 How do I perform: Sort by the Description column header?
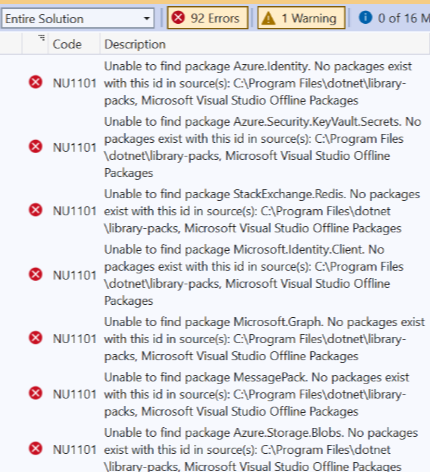pos(265,44)
